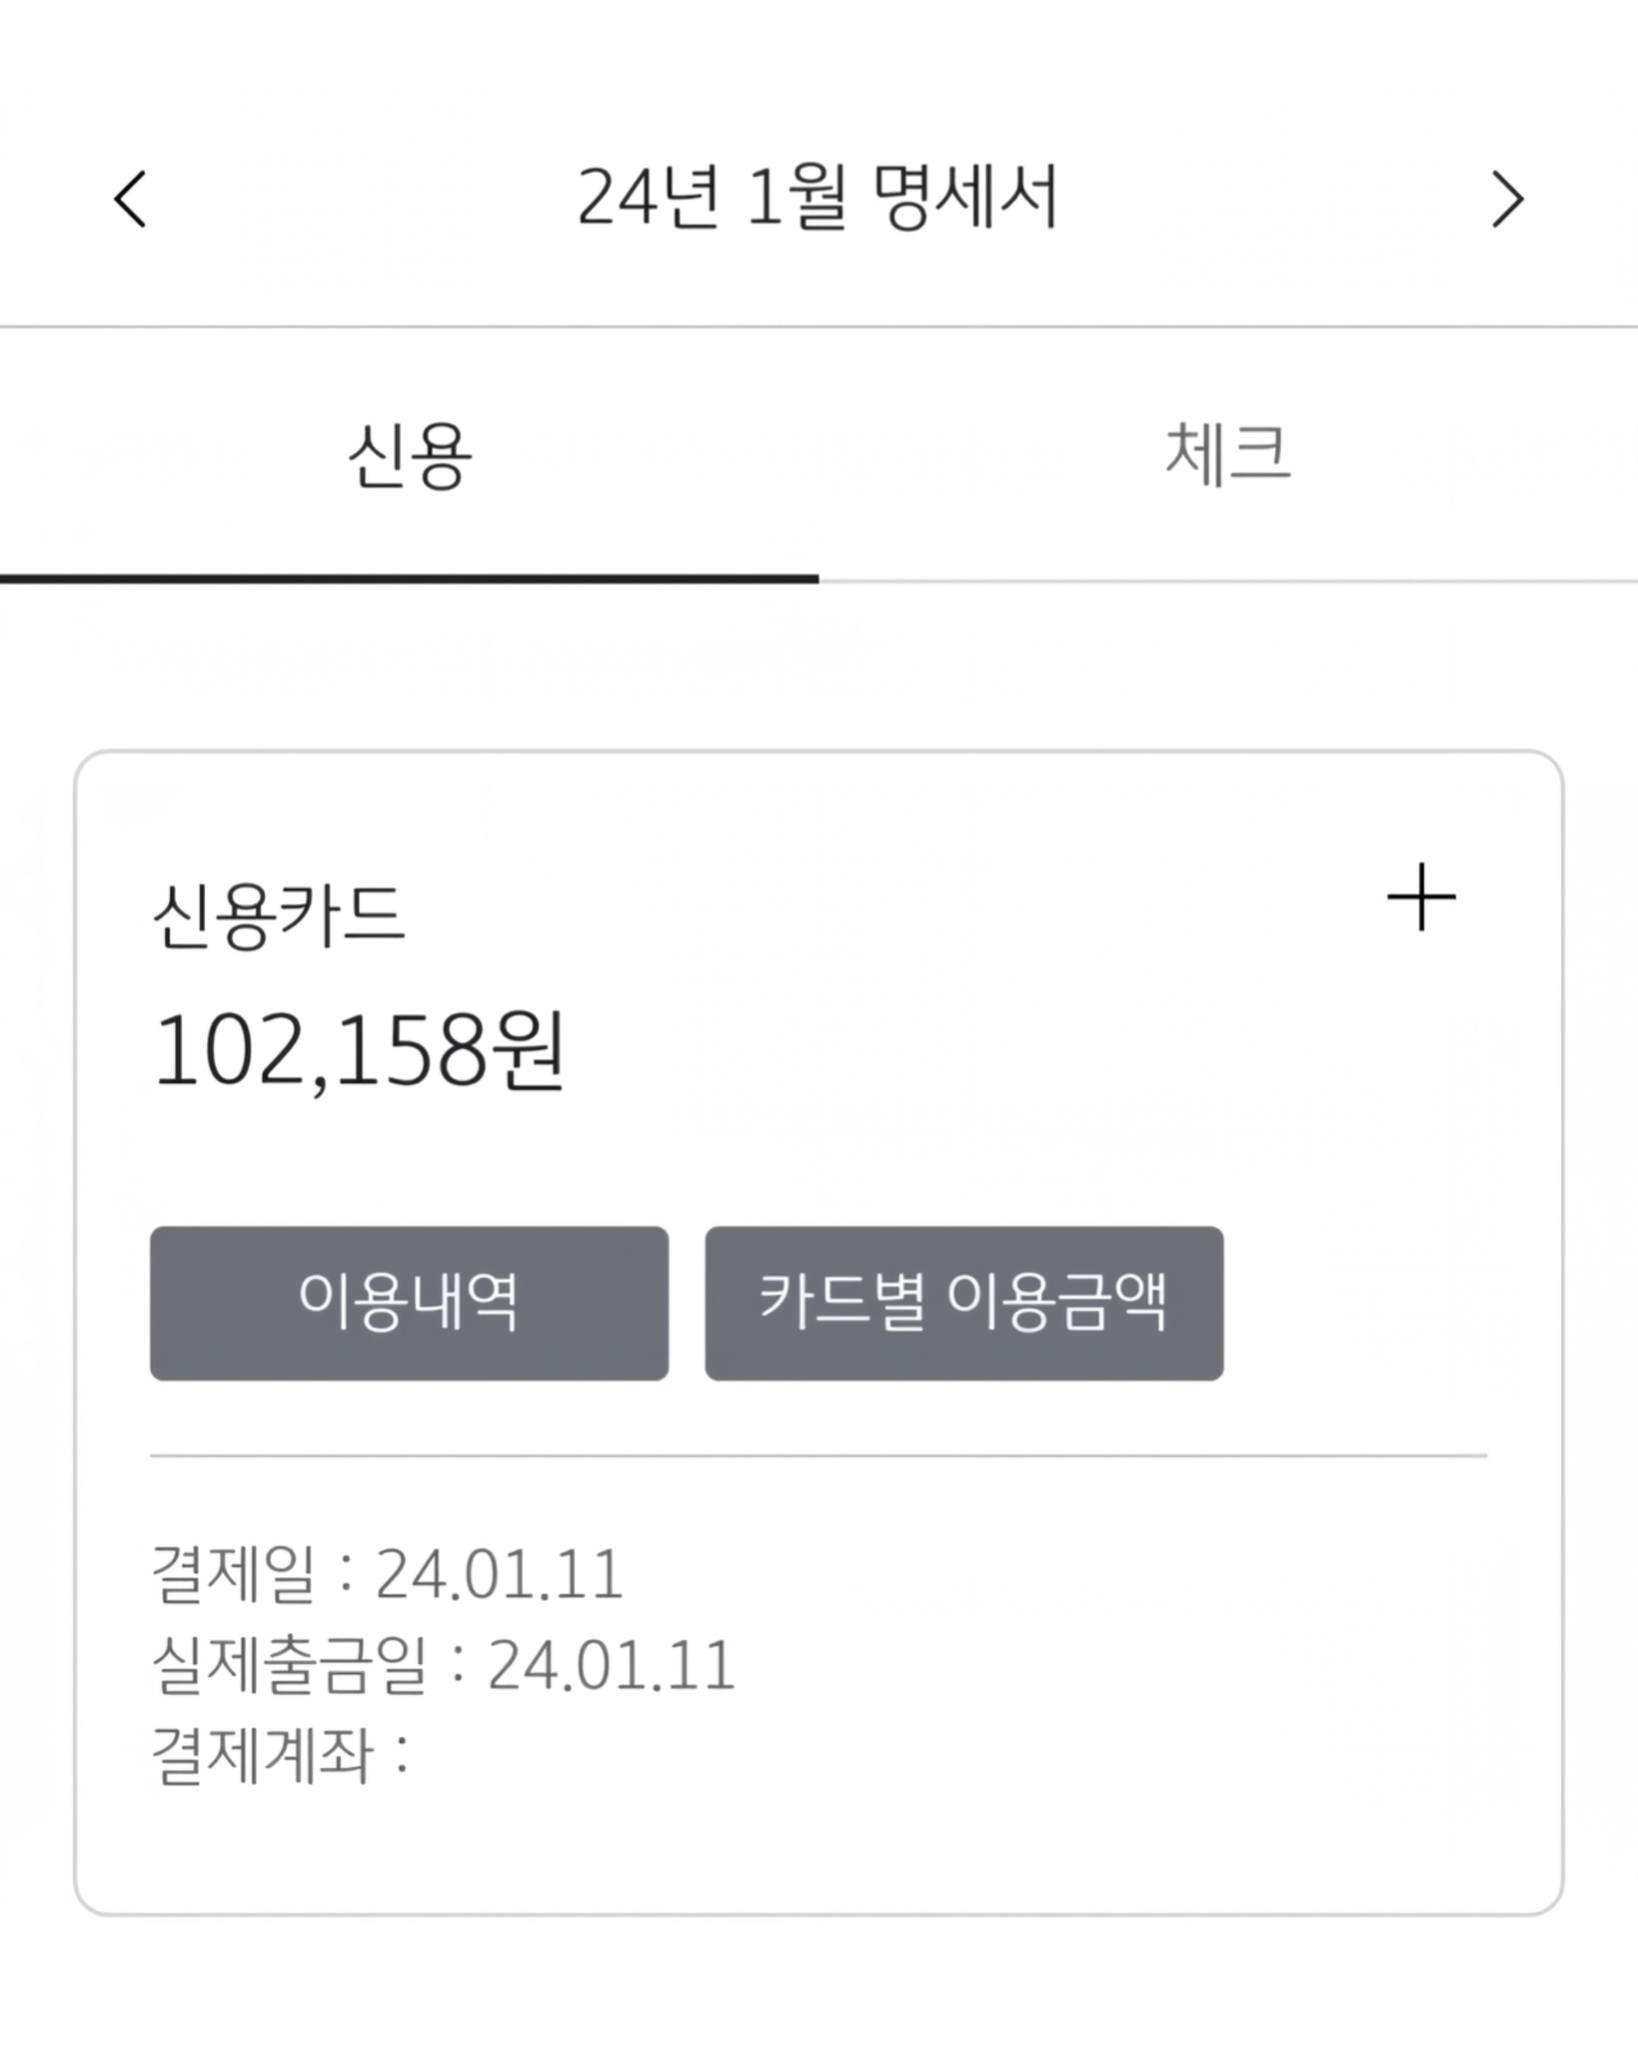1638x2048 pixels.
Task: Tap the 결제일 label
Action: pos(233,1574)
